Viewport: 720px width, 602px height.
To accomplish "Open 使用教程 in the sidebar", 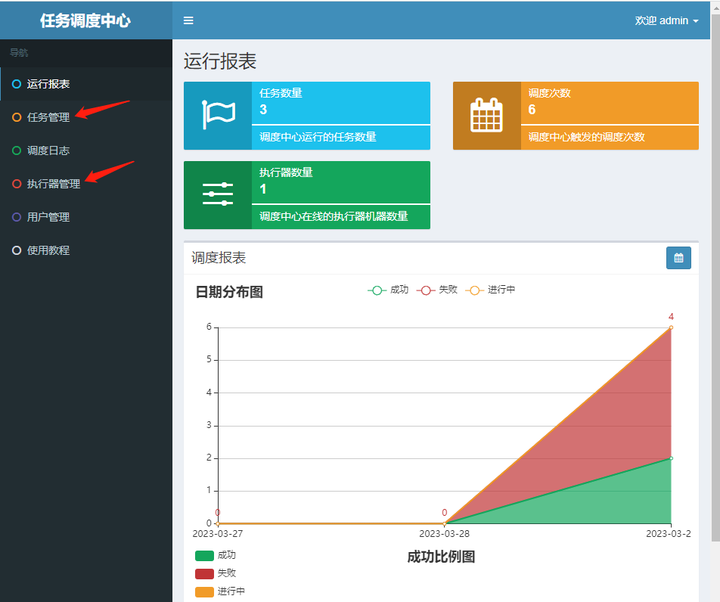I will click(86, 250).
